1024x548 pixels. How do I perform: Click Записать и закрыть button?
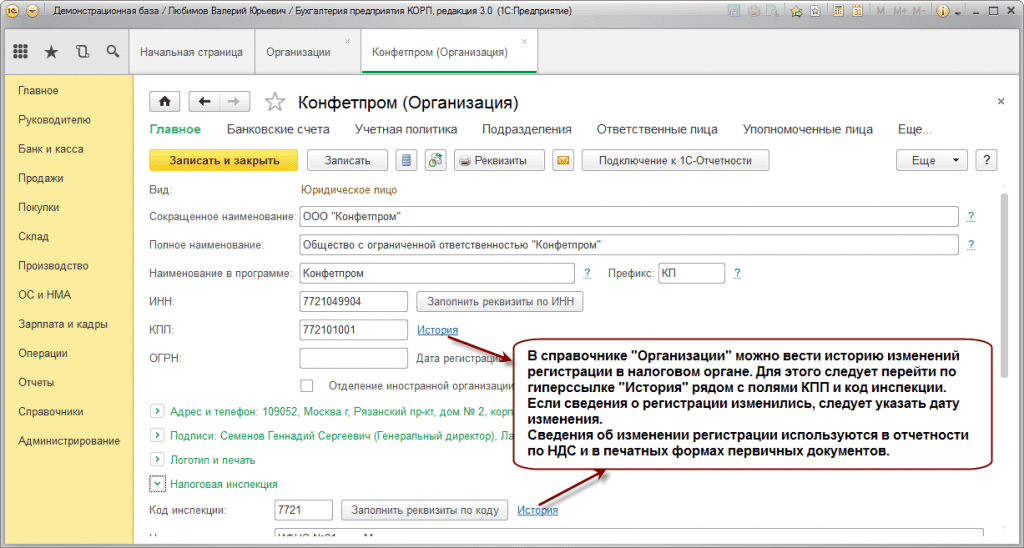click(222, 161)
